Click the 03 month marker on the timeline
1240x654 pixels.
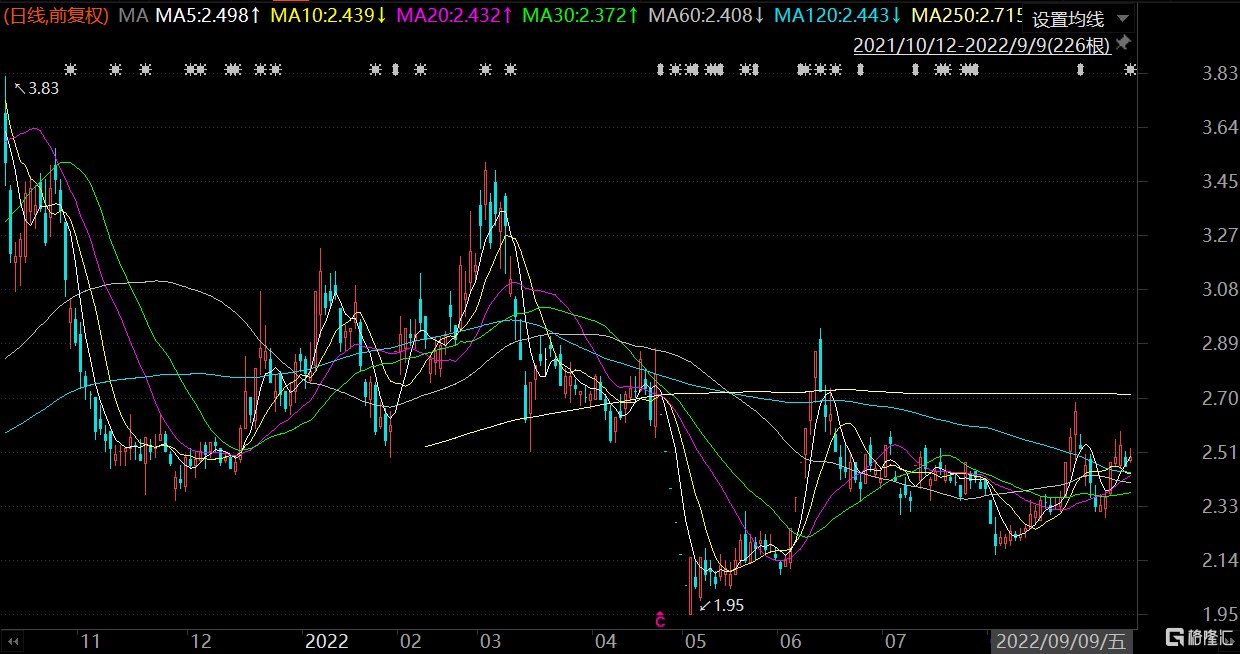tap(490, 641)
